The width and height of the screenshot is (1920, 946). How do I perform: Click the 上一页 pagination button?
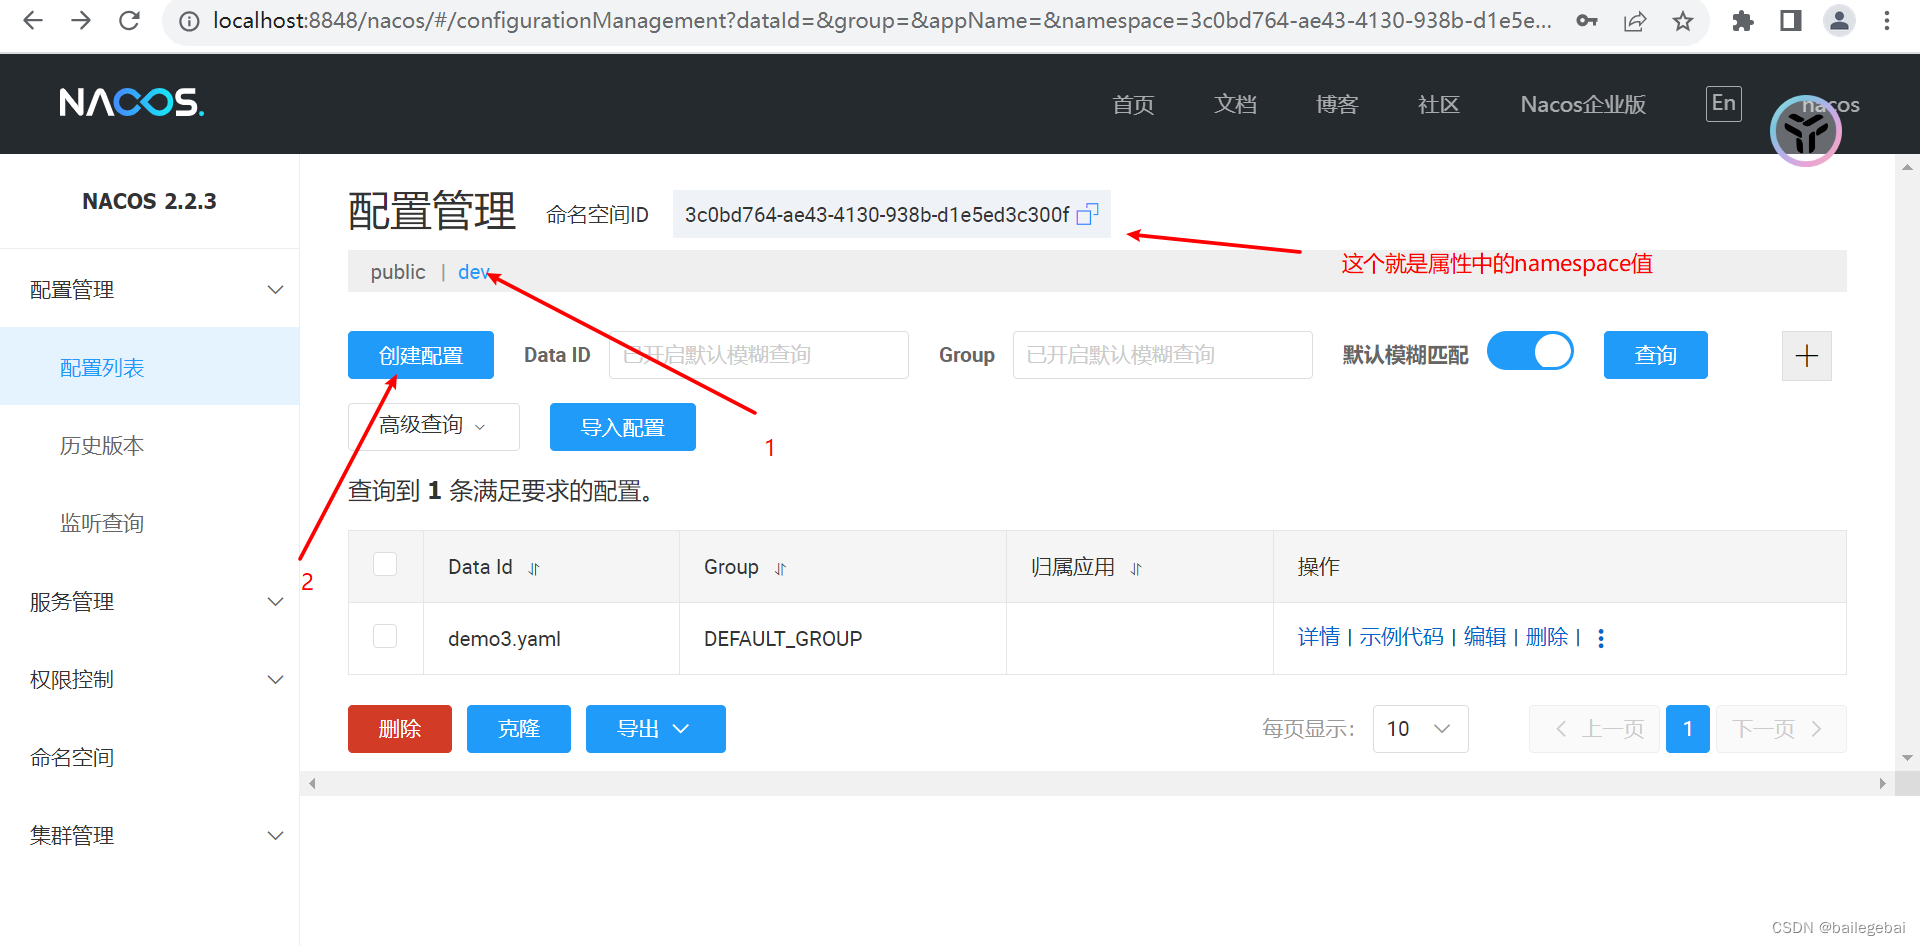pos(1595,729)
